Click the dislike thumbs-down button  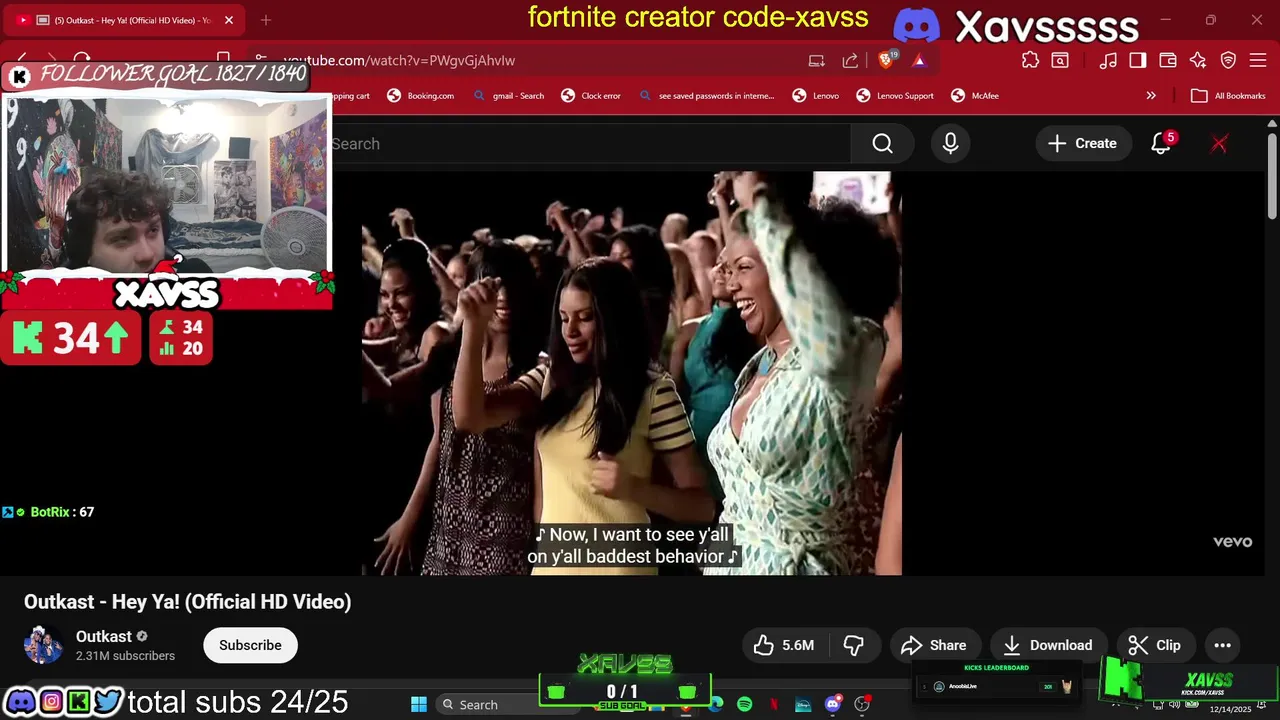tap(853, 645)
